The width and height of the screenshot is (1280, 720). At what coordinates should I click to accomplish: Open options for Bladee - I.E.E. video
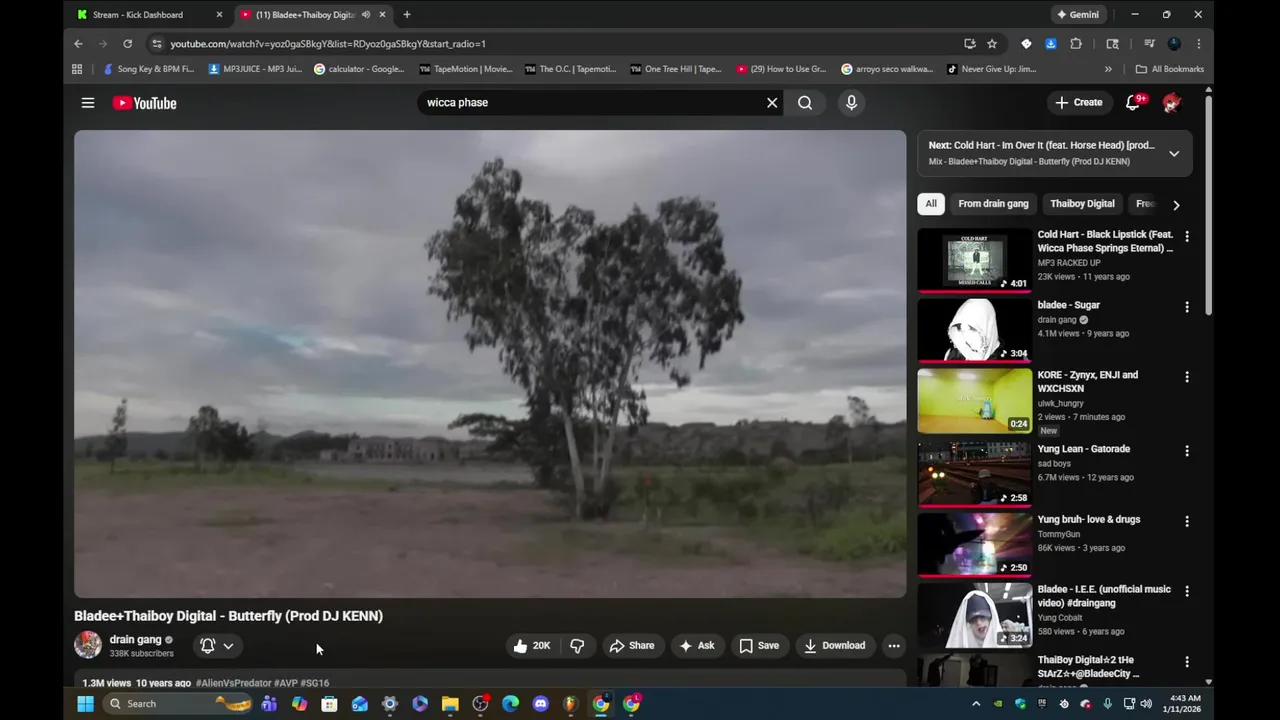(1187, 591)
